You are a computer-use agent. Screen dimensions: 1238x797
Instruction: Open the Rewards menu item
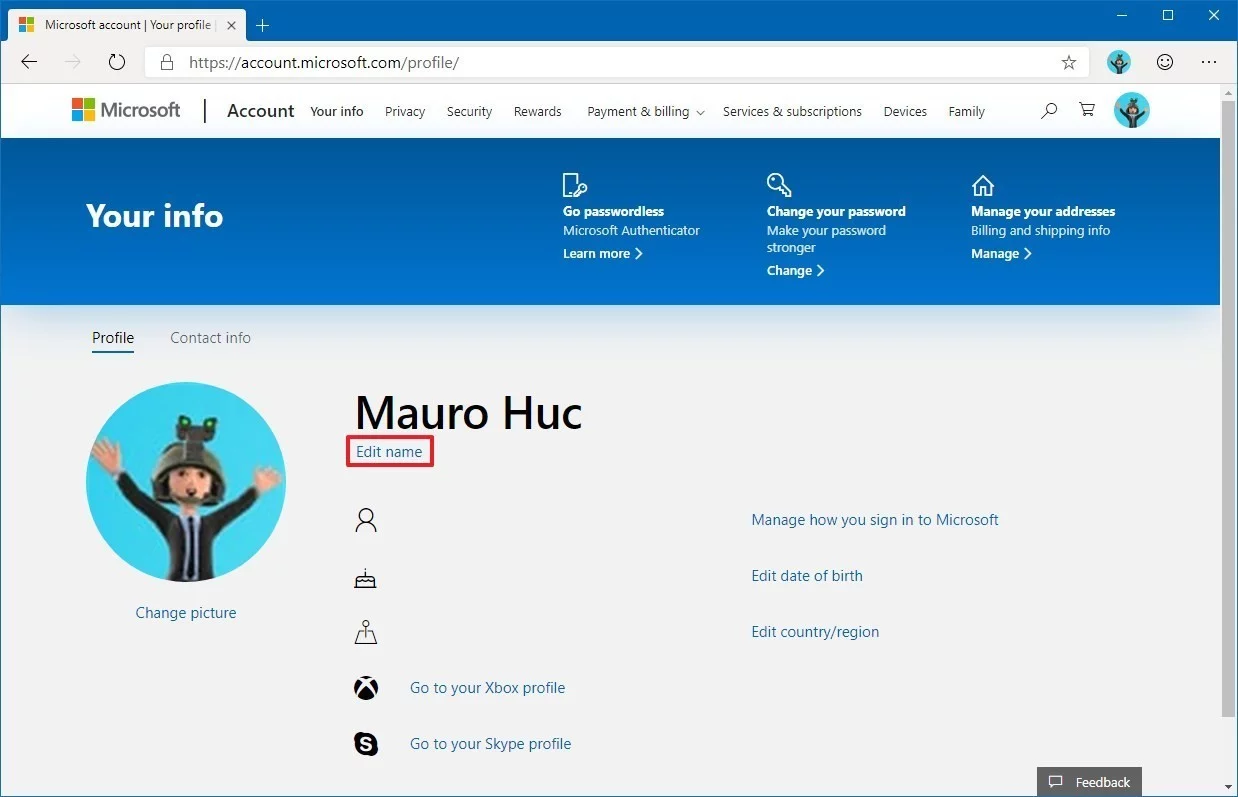[538, 112]
